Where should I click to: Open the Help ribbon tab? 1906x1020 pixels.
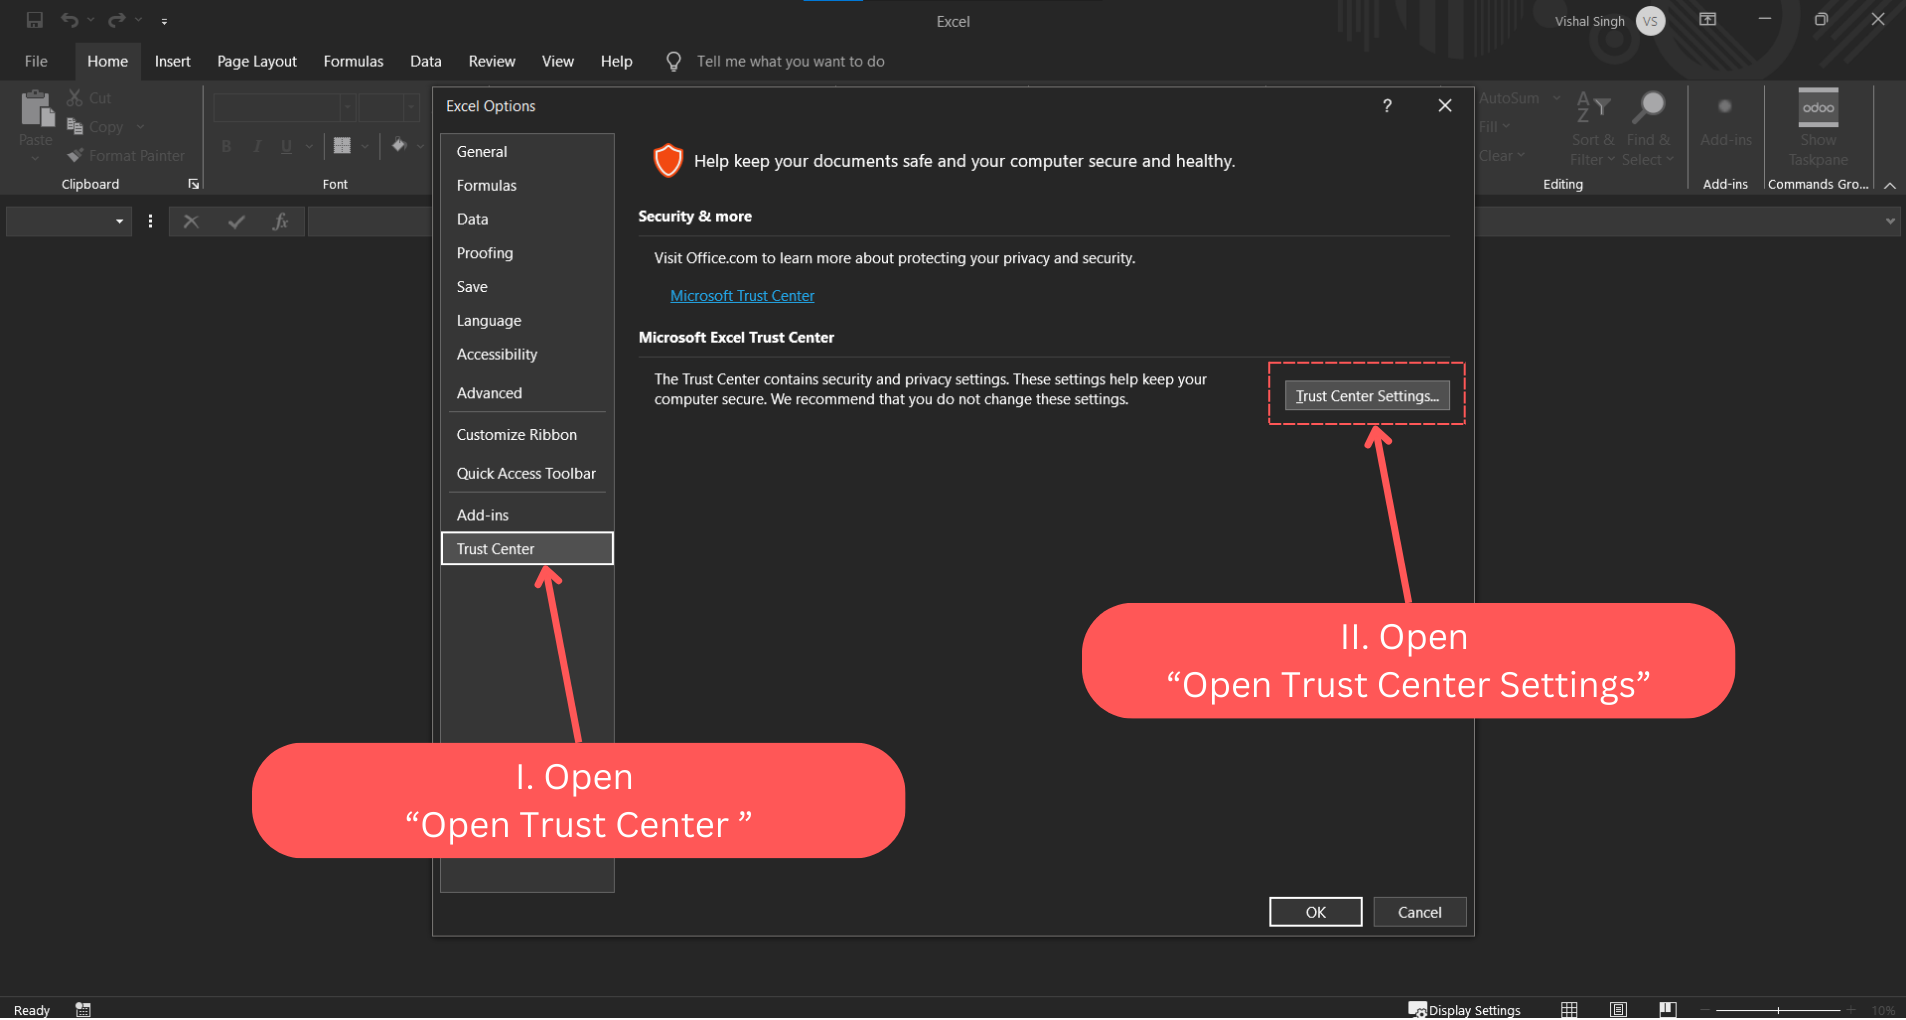tap(616, 61)
